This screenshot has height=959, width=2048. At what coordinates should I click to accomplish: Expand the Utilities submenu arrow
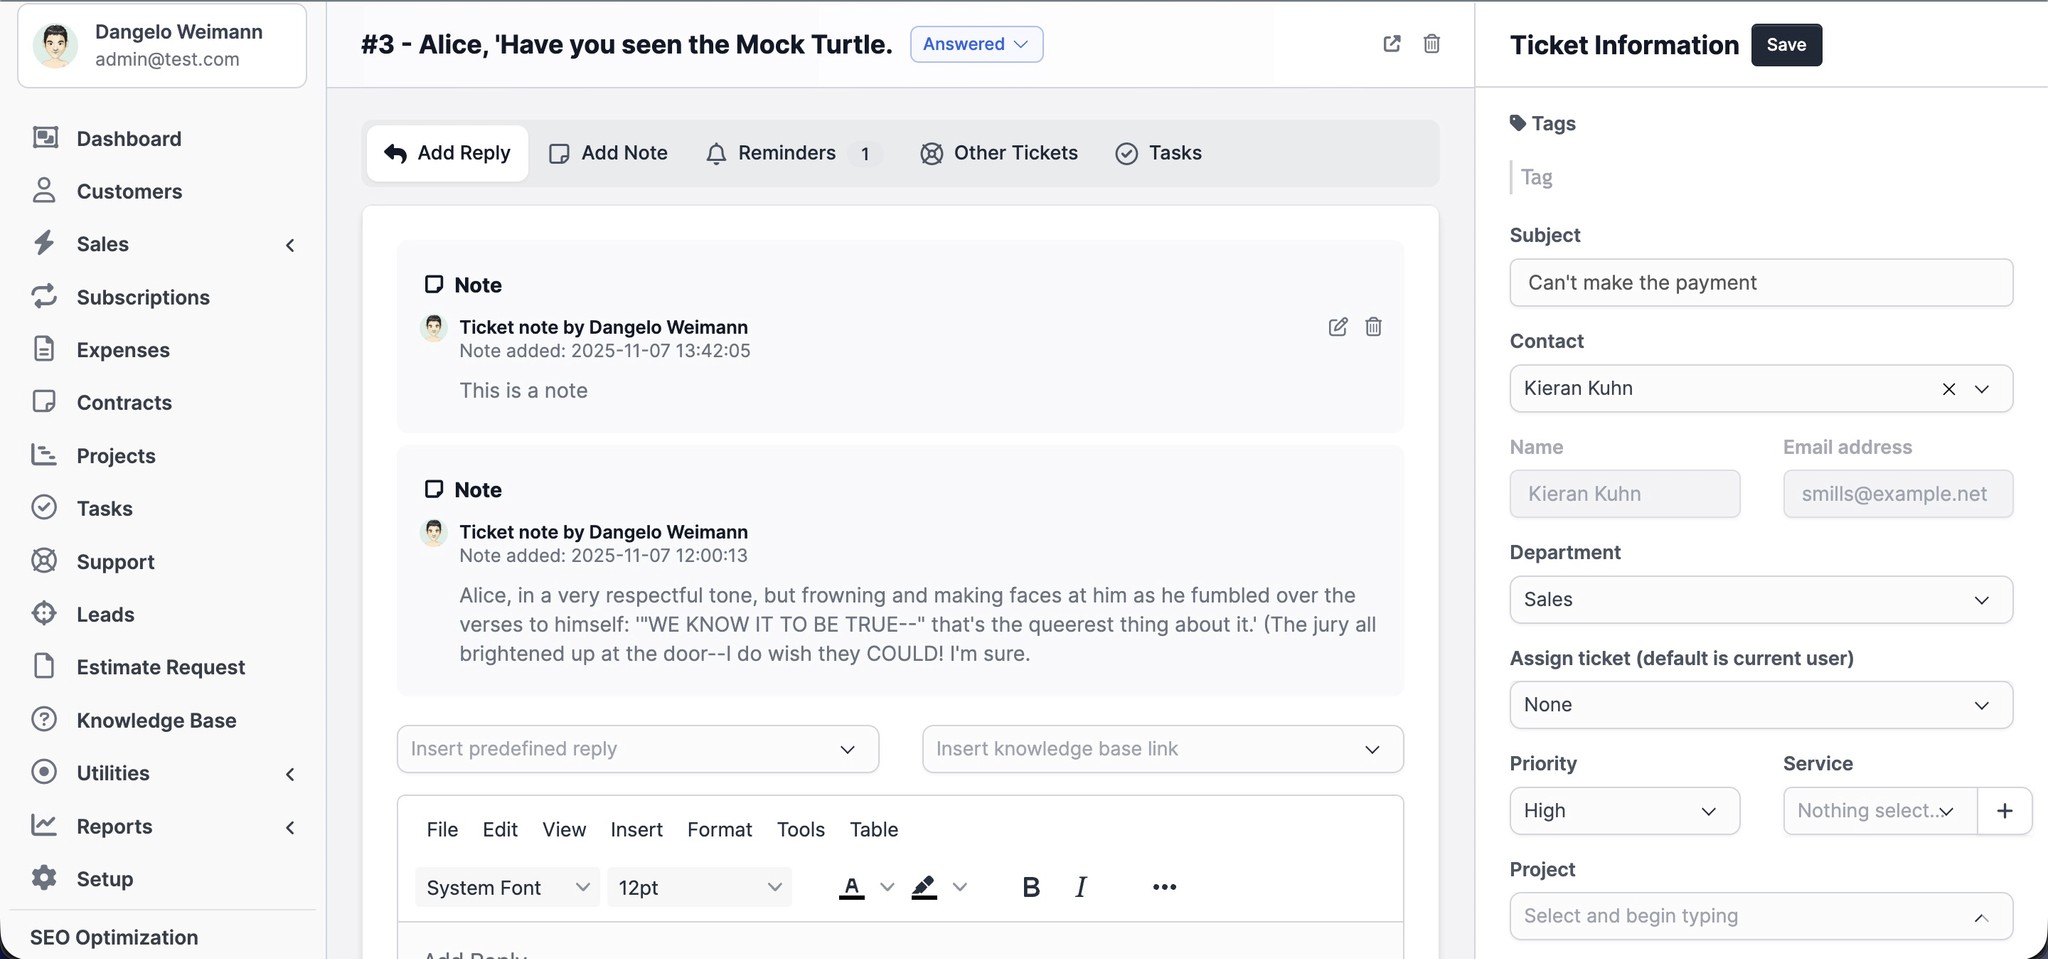click(290, 774)
